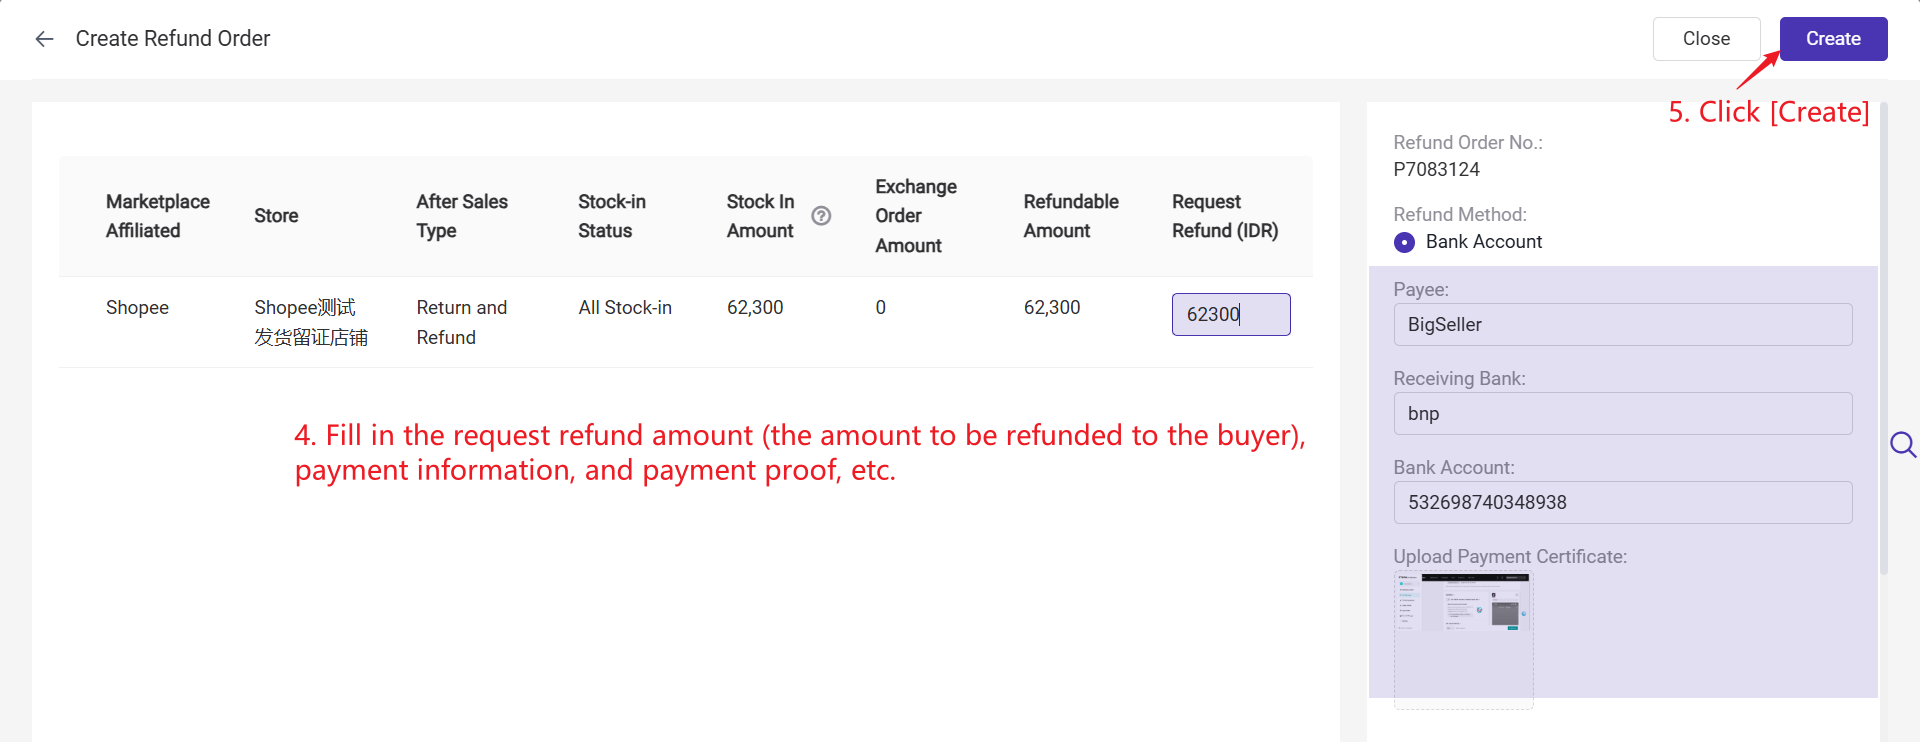Click the Shopee marketplace cell
Viewport: 1920px width, 742px height.
tap(137, 308)
